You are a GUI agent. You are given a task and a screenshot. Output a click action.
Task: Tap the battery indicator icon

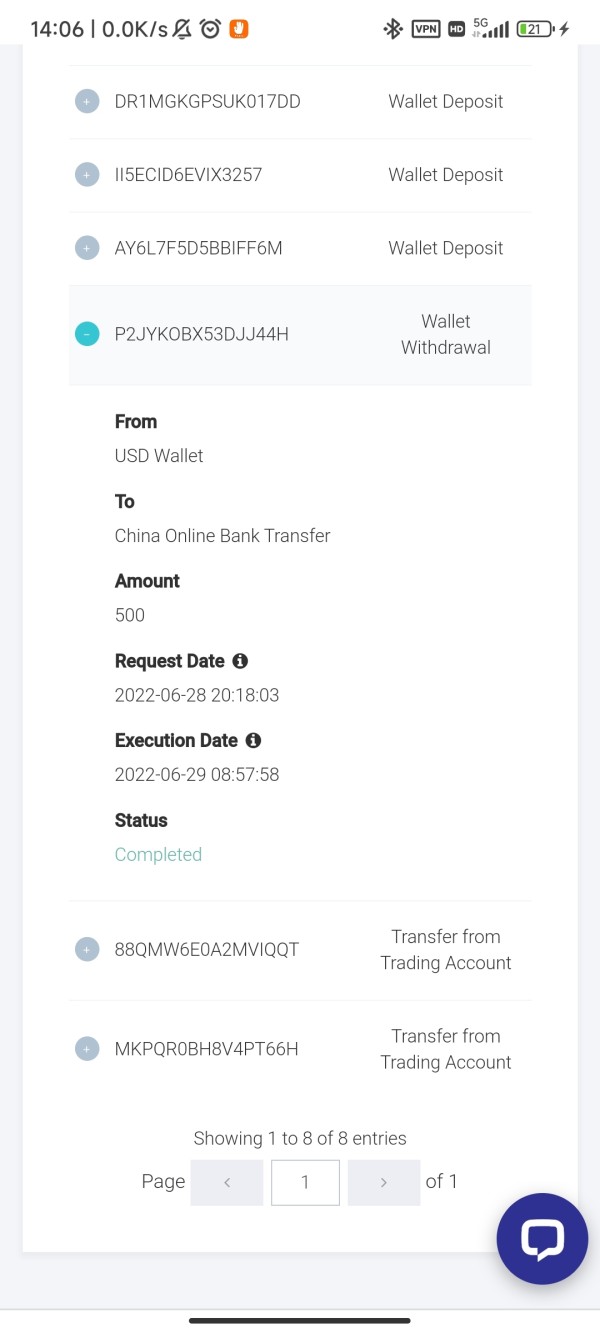click(535, 29)
